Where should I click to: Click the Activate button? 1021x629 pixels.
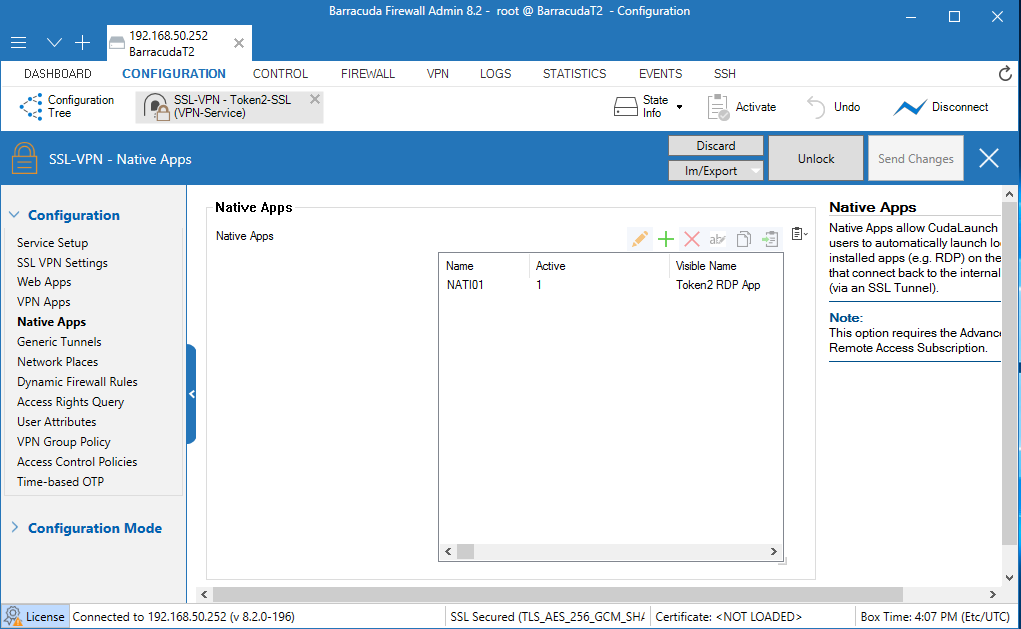742,107
